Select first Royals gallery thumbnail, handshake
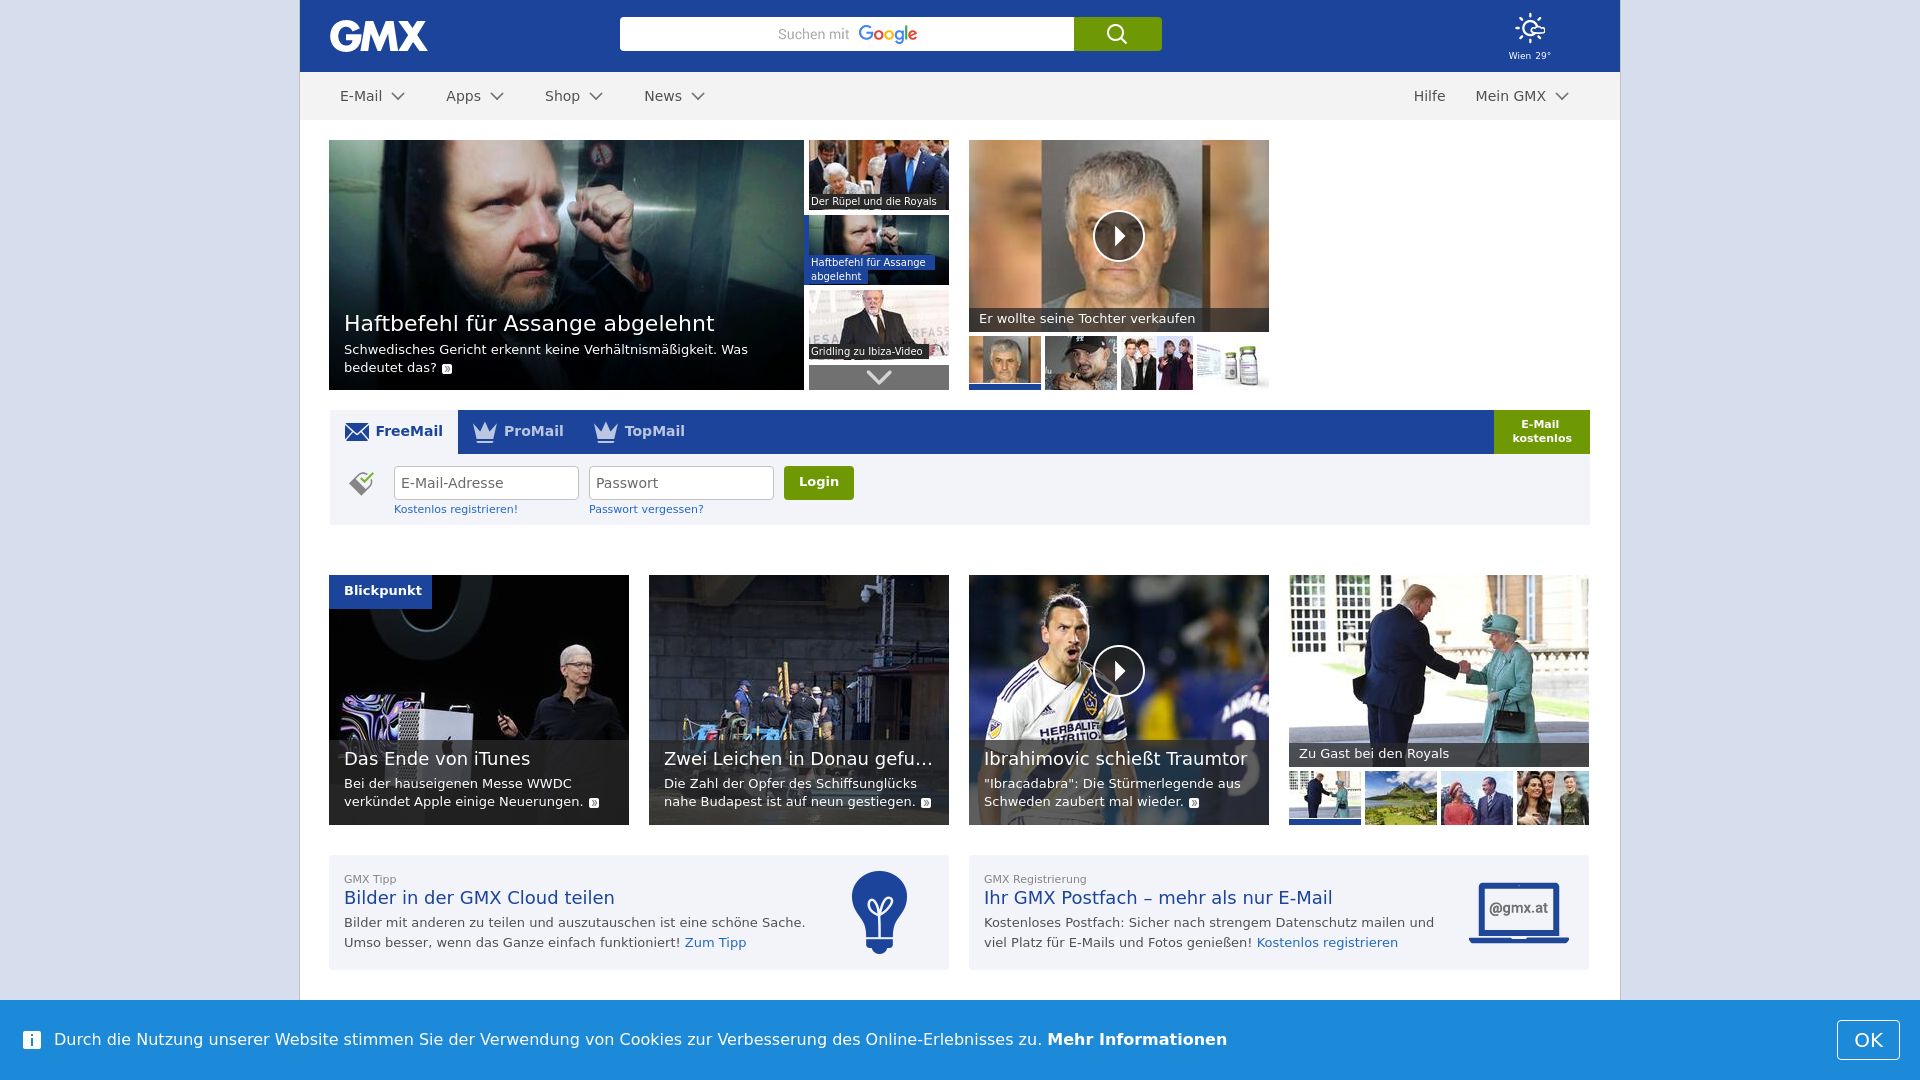1920x1080 pixels. click(1325, 797)
